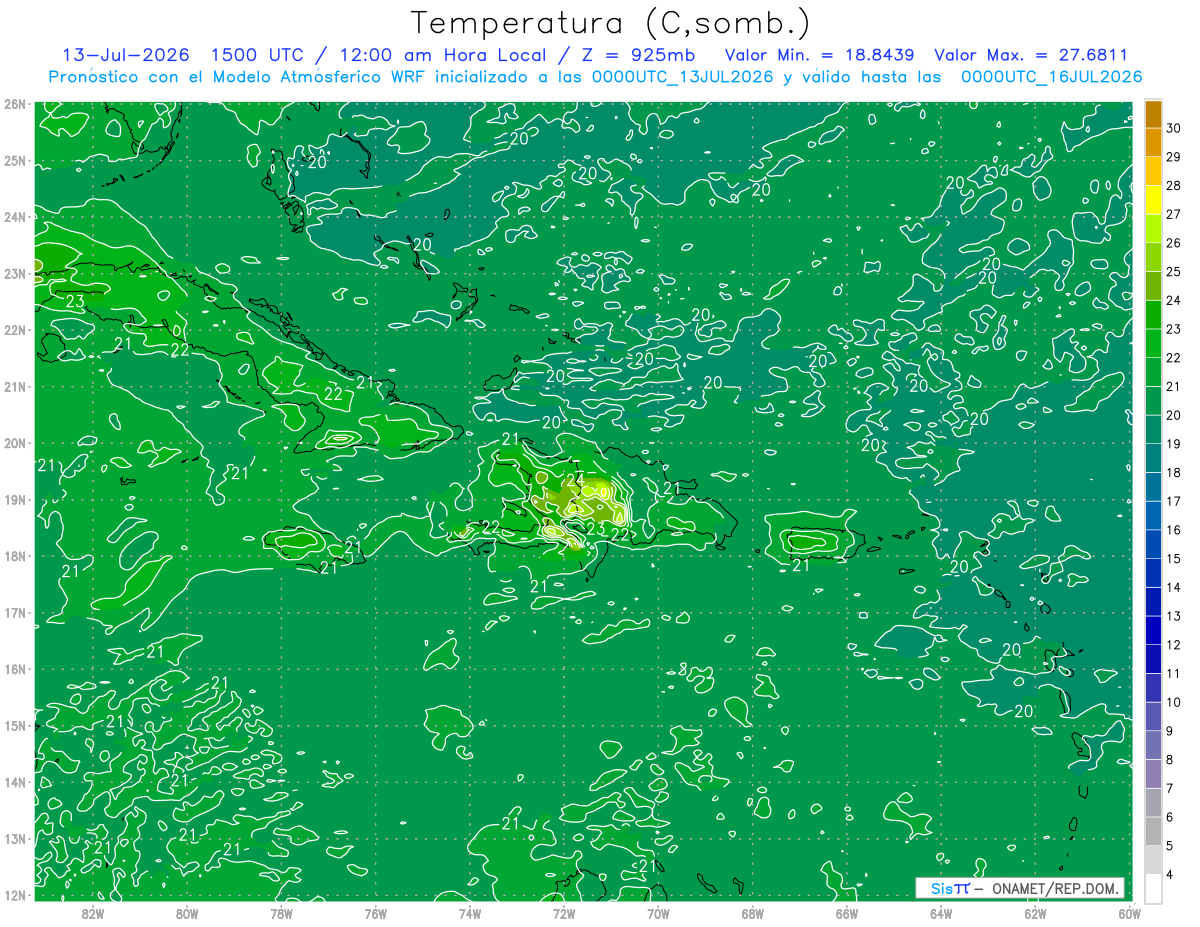
Task: Click the valid-until time '0000UTC_16JUL2026'
Action: [1051, 77]
